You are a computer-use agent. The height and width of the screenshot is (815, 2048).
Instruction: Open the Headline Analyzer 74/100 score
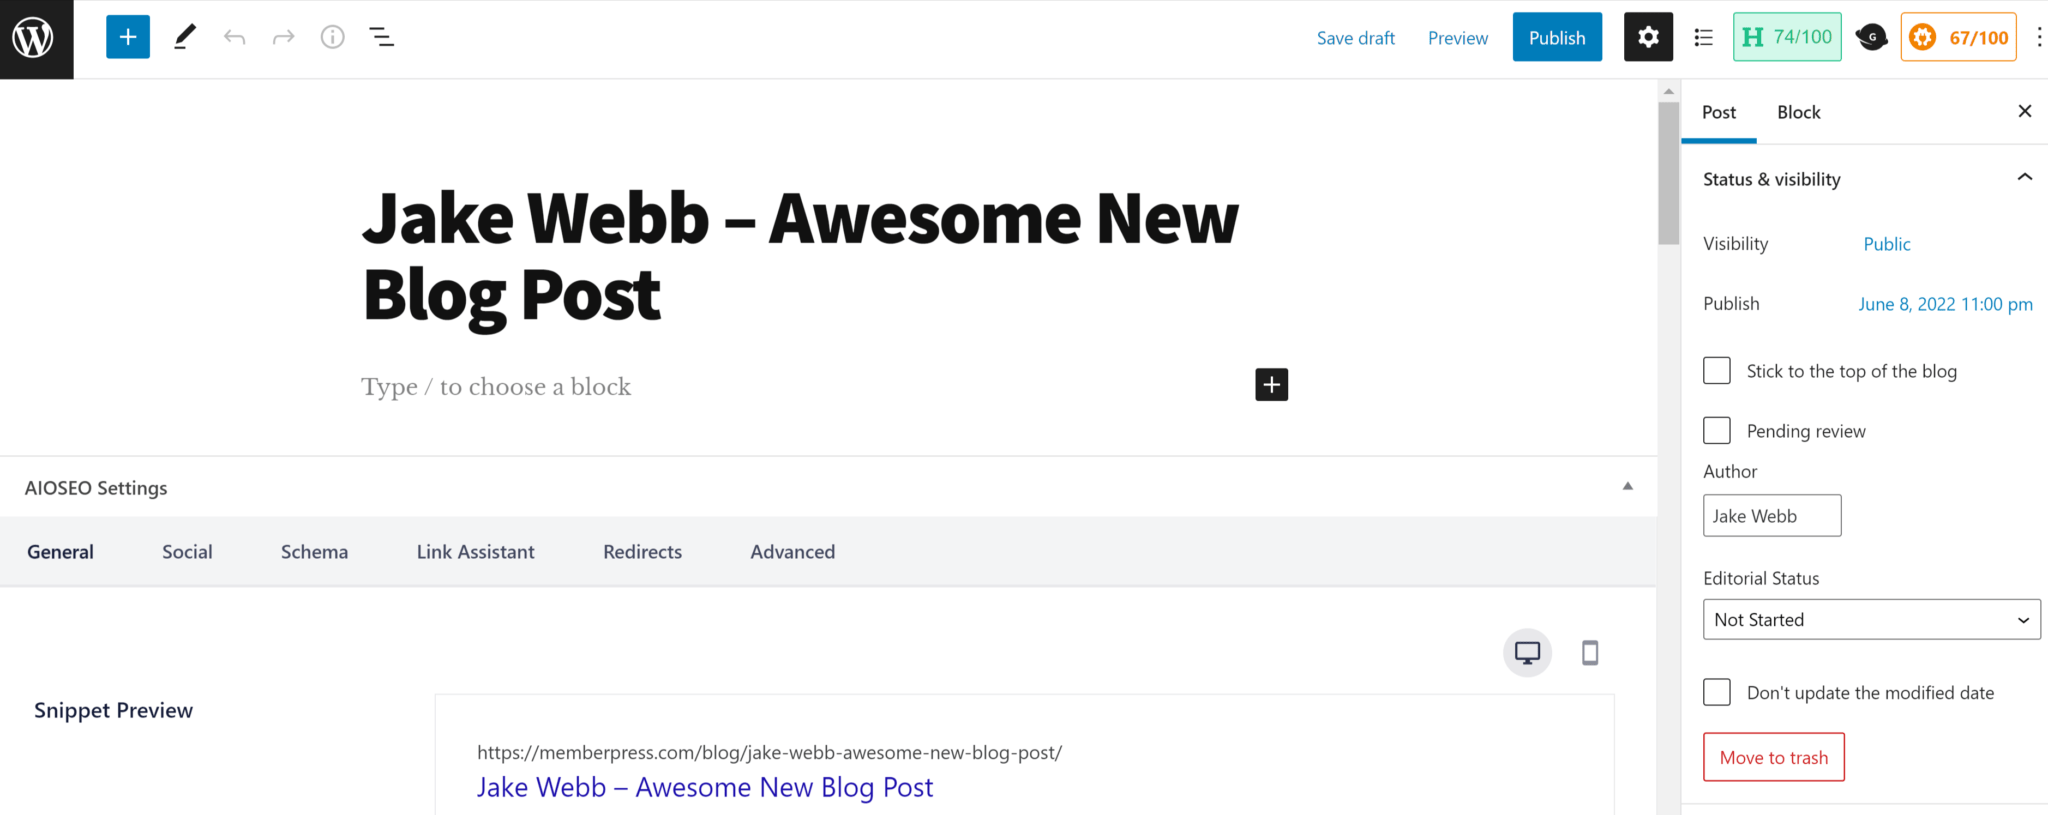click(1787, 37)
